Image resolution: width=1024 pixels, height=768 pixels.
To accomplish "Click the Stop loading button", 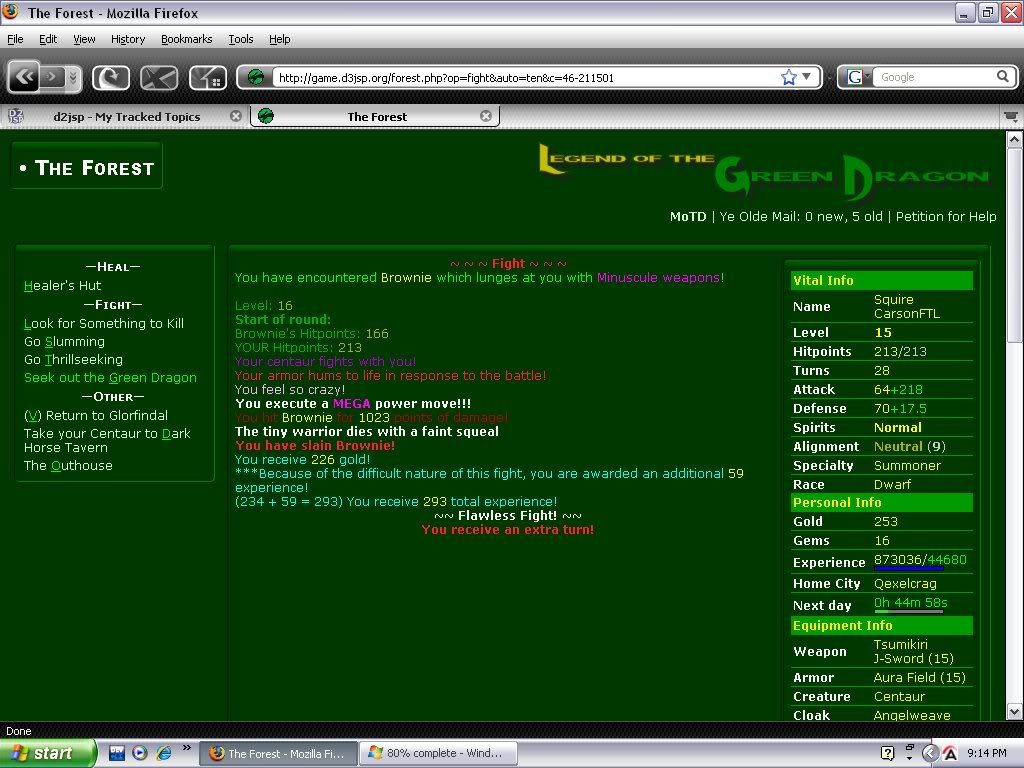I will (x=159, y=77).
